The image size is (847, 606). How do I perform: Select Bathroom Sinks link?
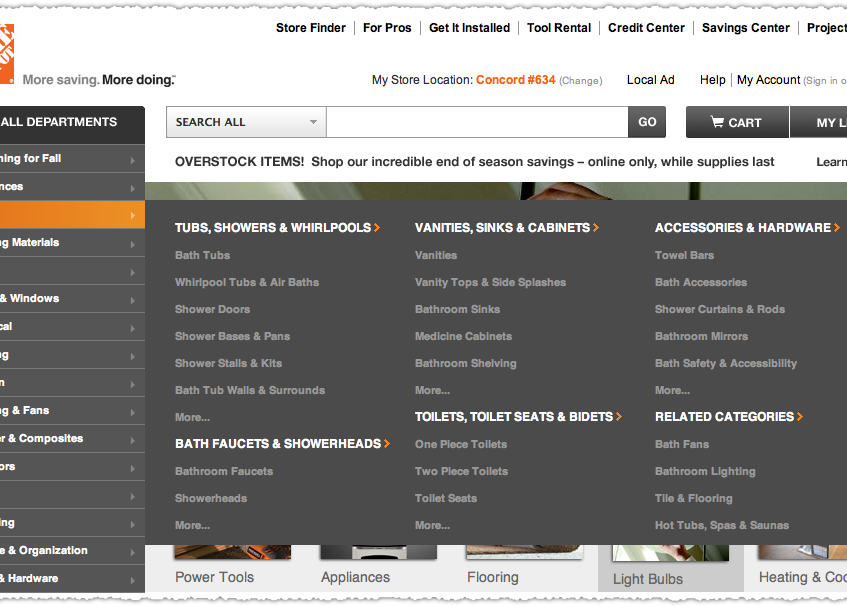click(458, 309)
